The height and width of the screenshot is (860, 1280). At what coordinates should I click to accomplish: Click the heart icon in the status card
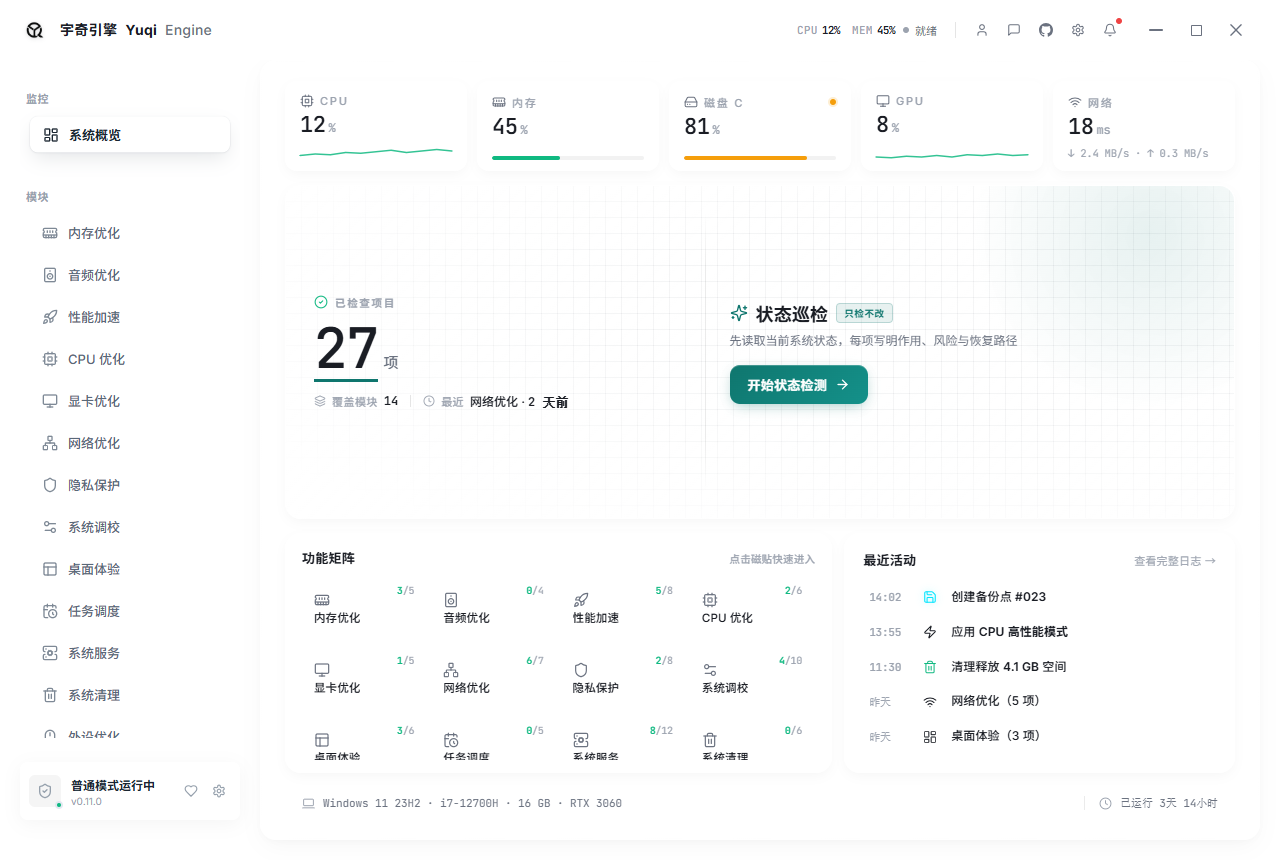coord(191,791)
